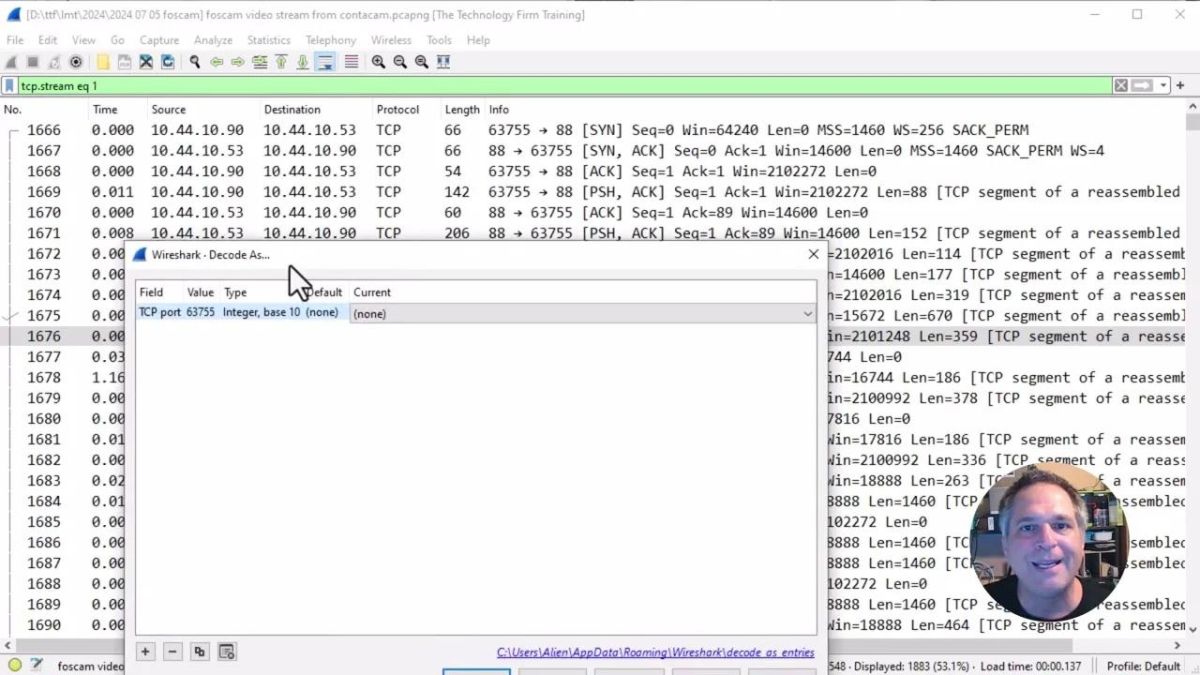Select packet number 1666 SYN row
Screen dimensions: 1200x675
(592, 130)
